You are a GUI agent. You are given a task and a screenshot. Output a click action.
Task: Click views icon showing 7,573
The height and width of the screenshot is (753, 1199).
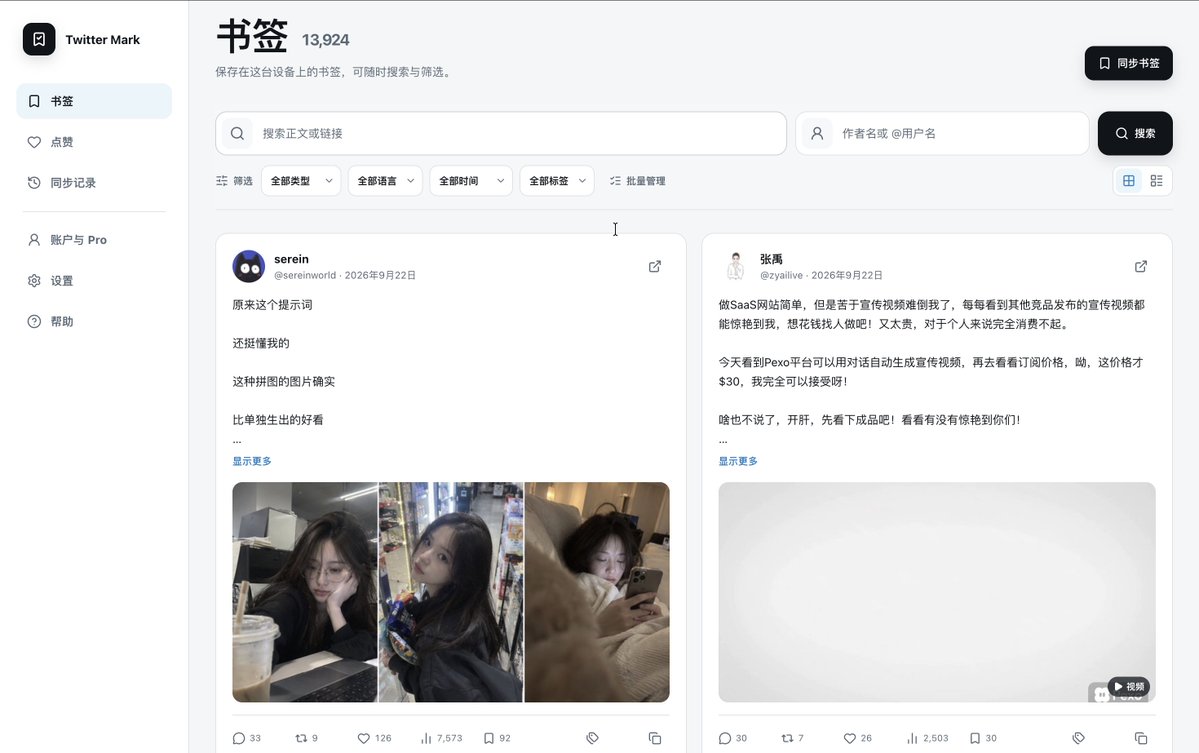[x=426, y=738]
